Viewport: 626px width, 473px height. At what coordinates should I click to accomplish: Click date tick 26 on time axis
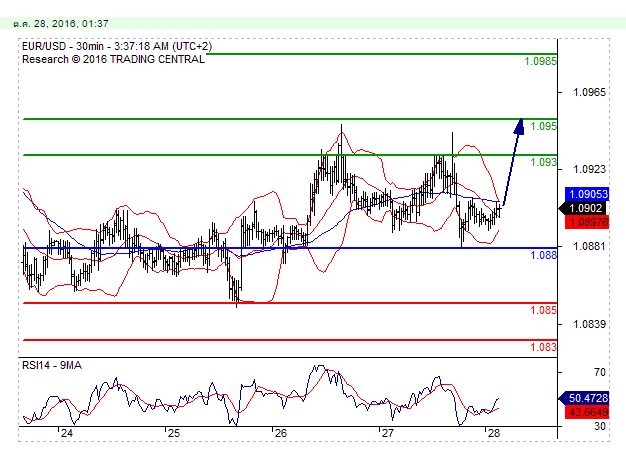pyautogui.click(x=281, y=433)
